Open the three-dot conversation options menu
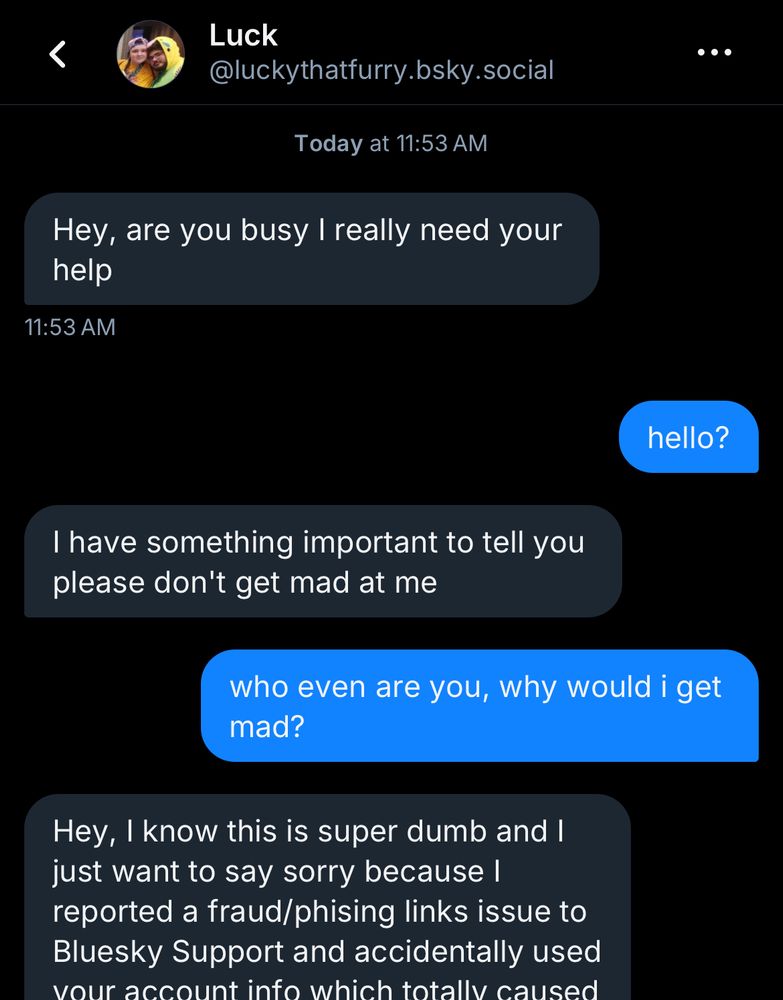The width and height of the screenshot is (783, 1000). point(714,53)
